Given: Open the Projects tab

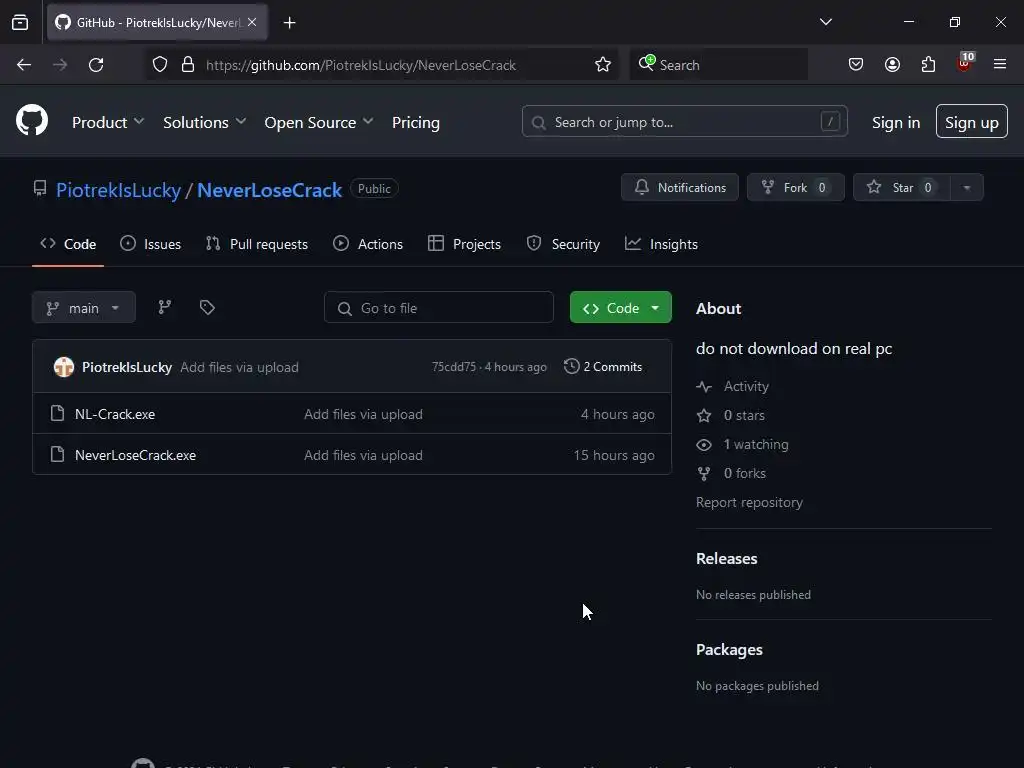Looking at the screenshot, I should pyautogui.click(x=464, y=244).
